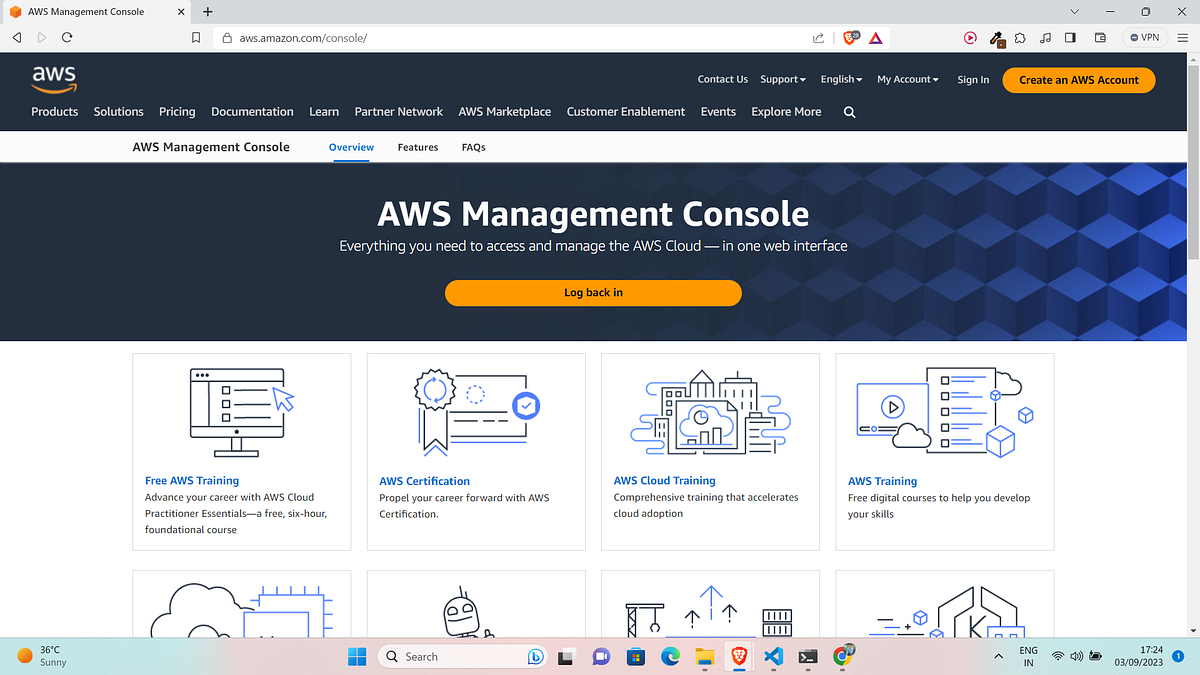Toggle Brave Shields for this site
Screen dimensions: 1200x675
click(847, 37)
